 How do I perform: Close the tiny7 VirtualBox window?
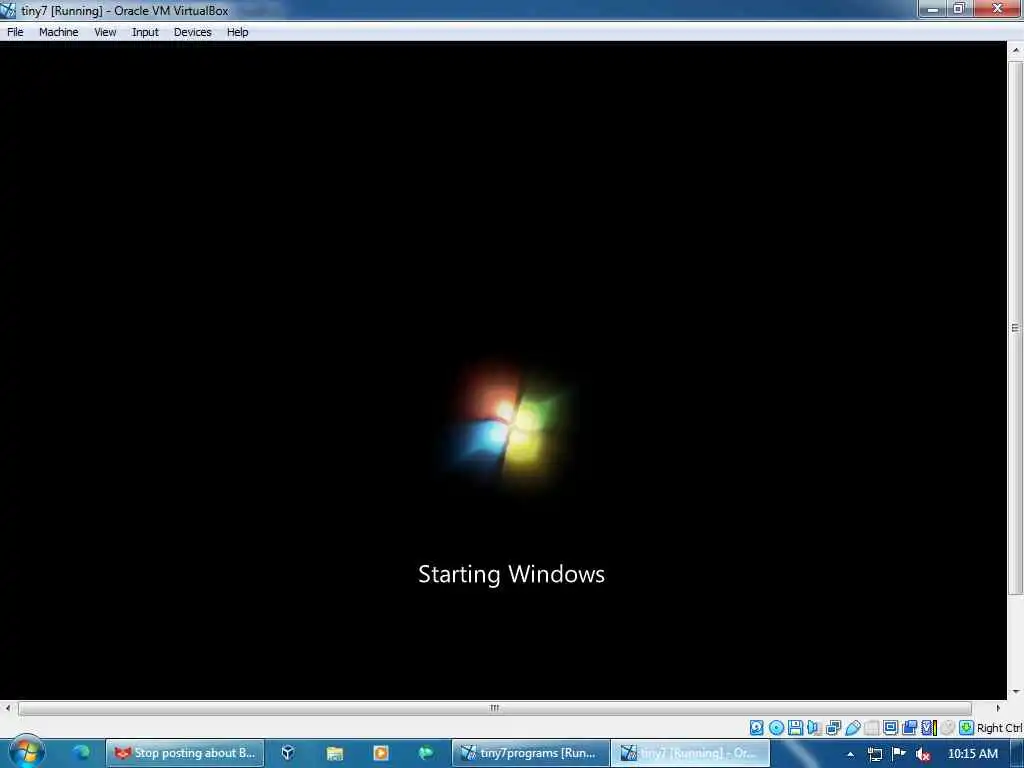click(998, 9)
